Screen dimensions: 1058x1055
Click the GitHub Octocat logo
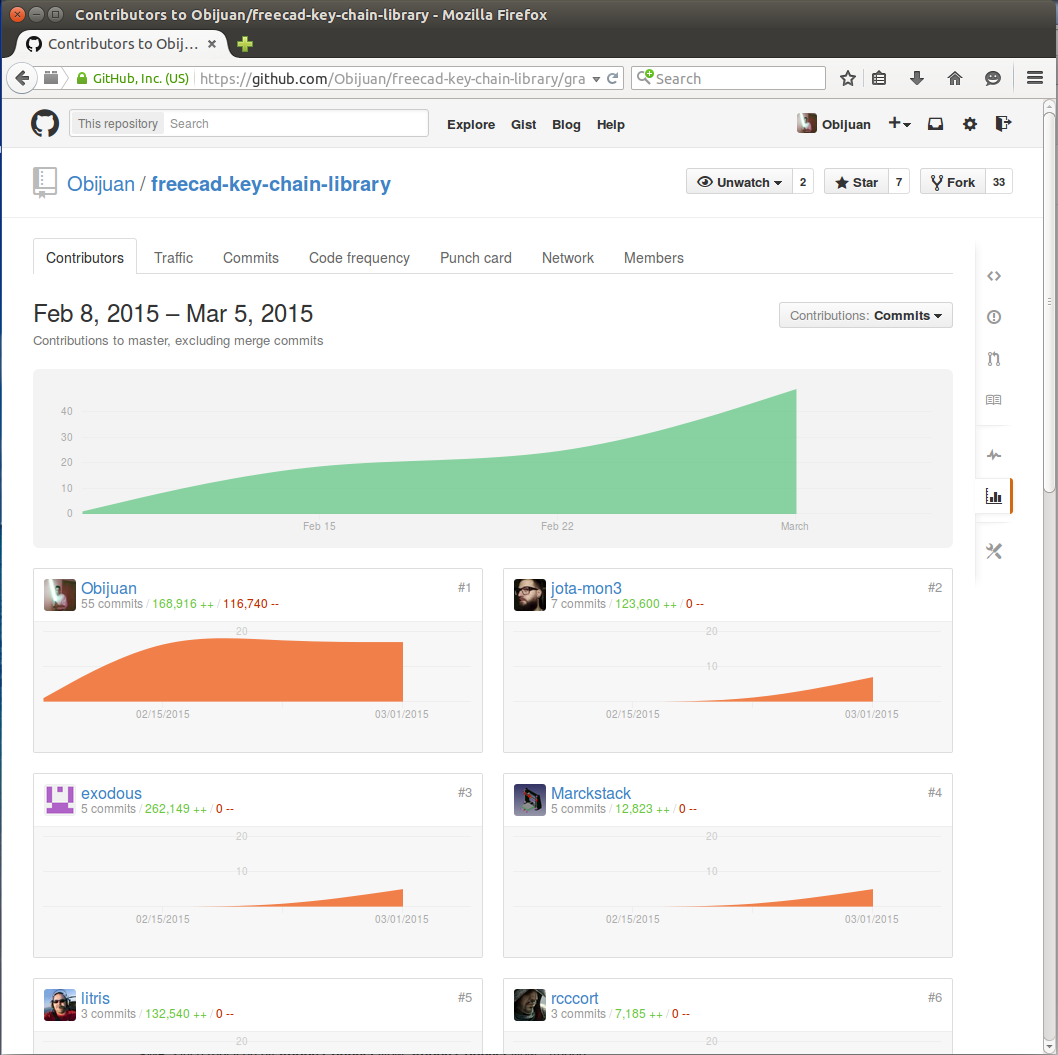pos(45,124)
